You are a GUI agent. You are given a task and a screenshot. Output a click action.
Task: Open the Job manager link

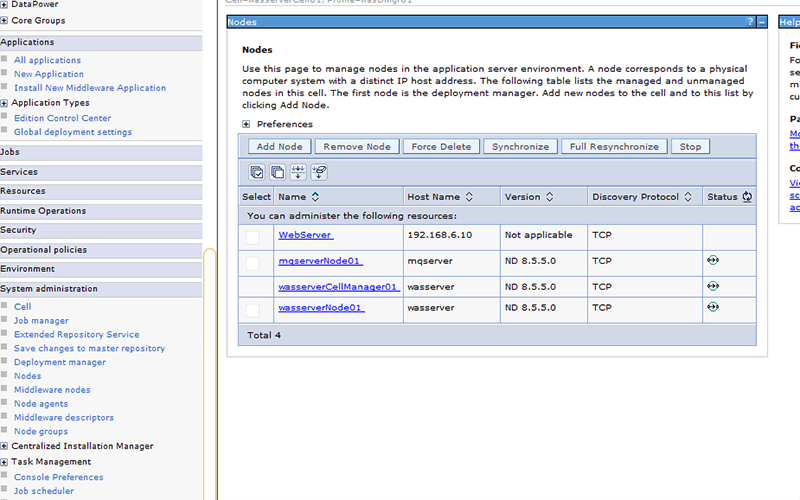41,320
